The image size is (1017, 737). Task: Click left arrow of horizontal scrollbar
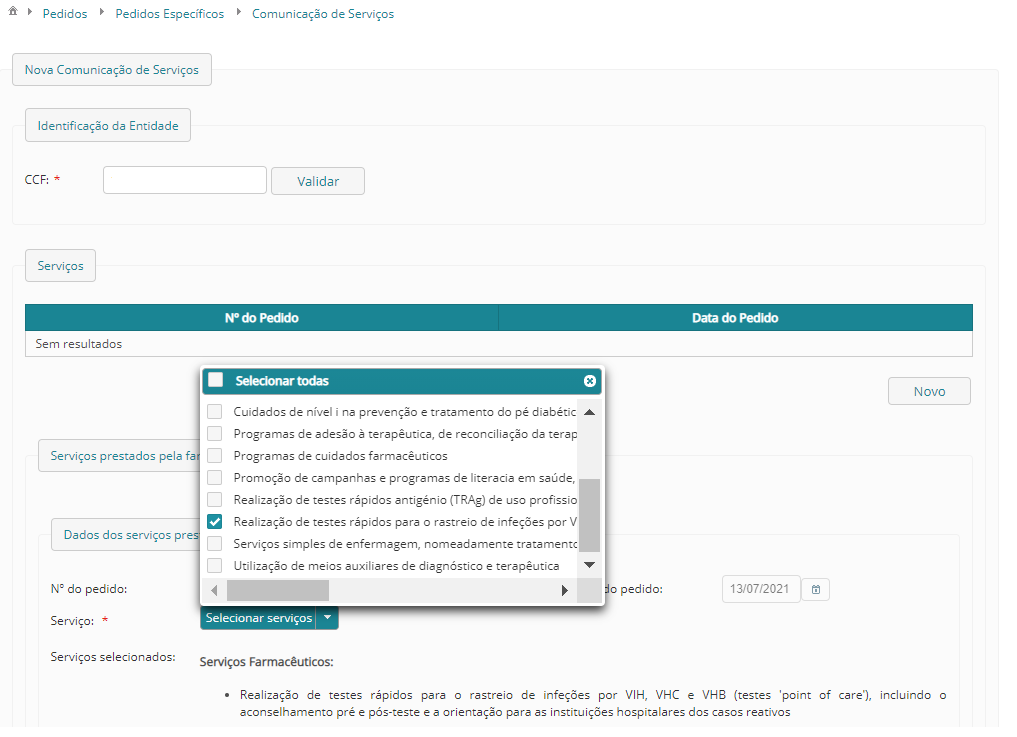tap(214, 591)
